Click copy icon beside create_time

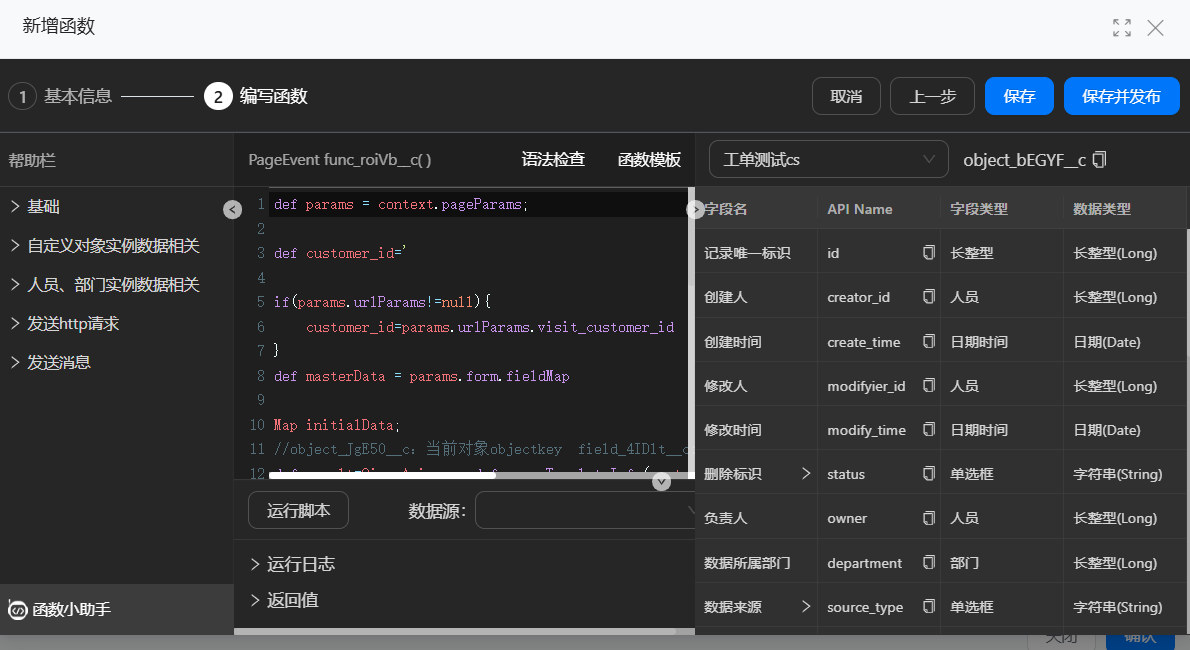[929, 342]
